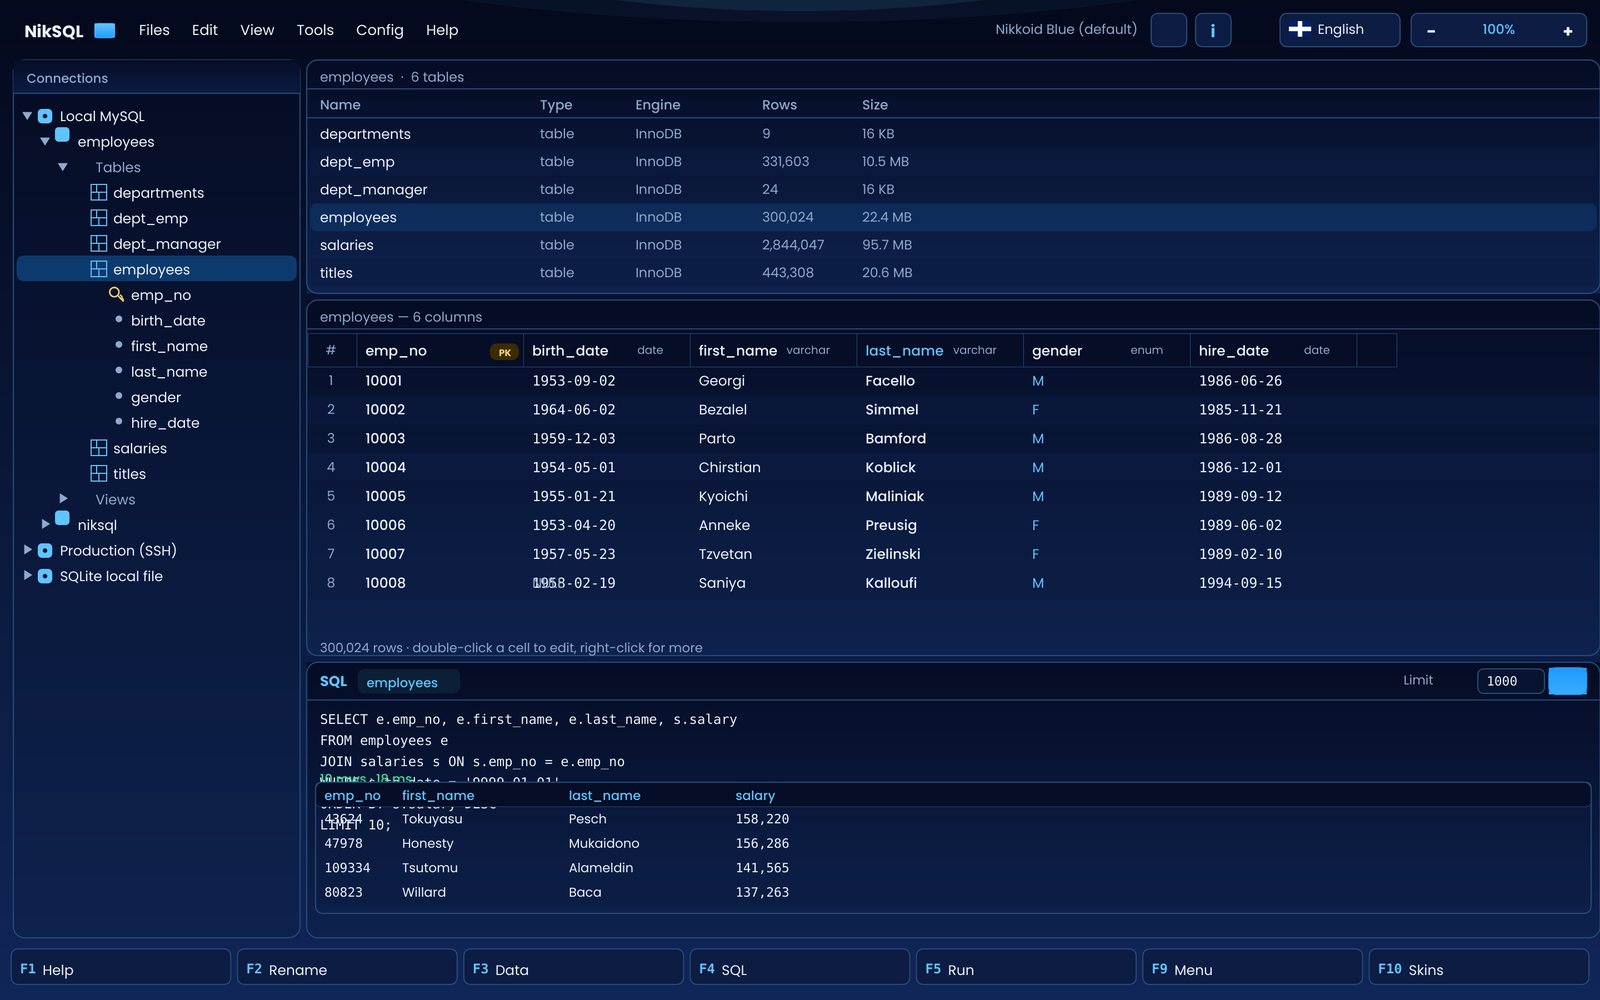Click the skin color swatch button

pyautogui.click(x=1169, y=30)
